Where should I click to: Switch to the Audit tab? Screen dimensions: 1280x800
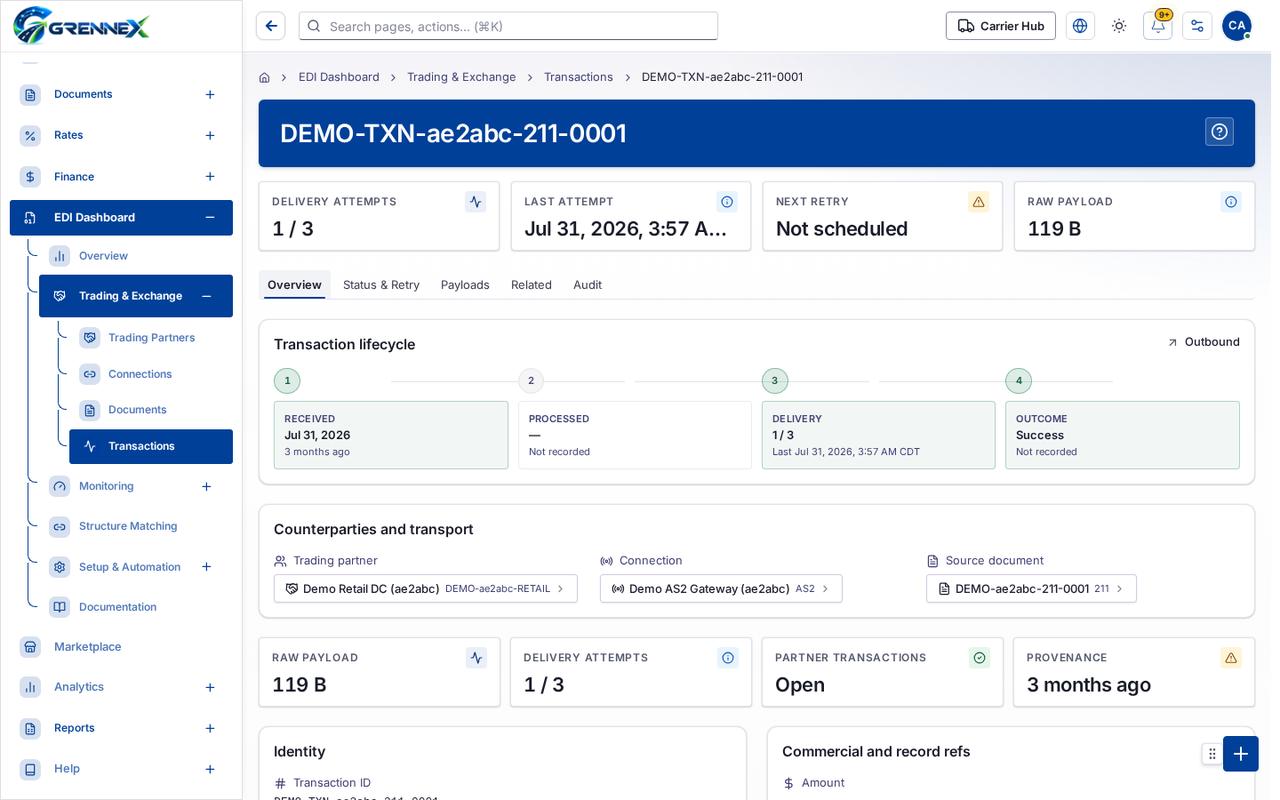click(587, 285)
